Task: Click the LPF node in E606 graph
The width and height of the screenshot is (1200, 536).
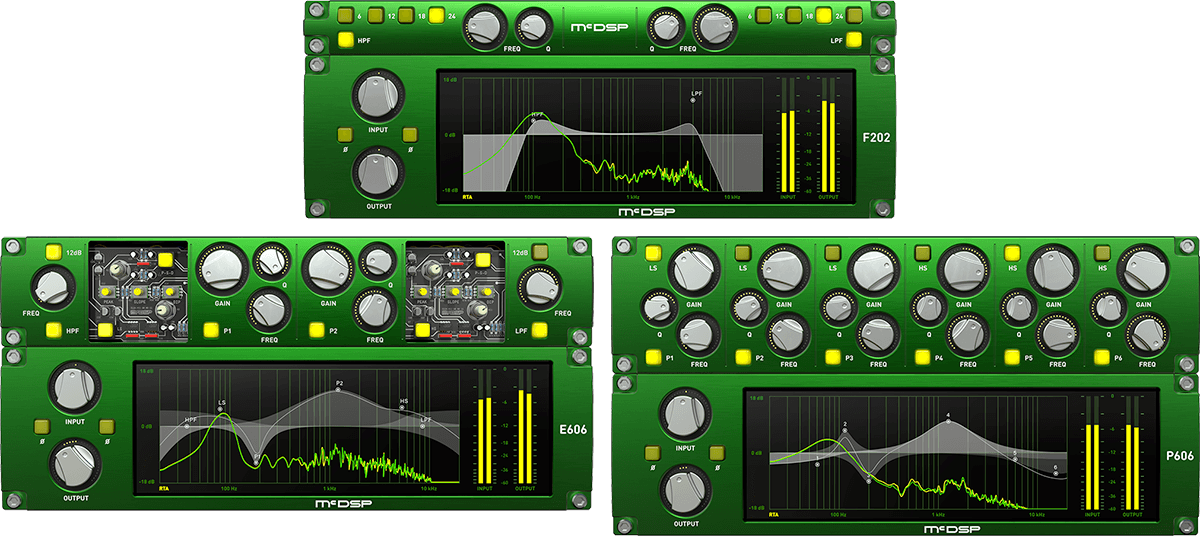Action: pos(423,425)
